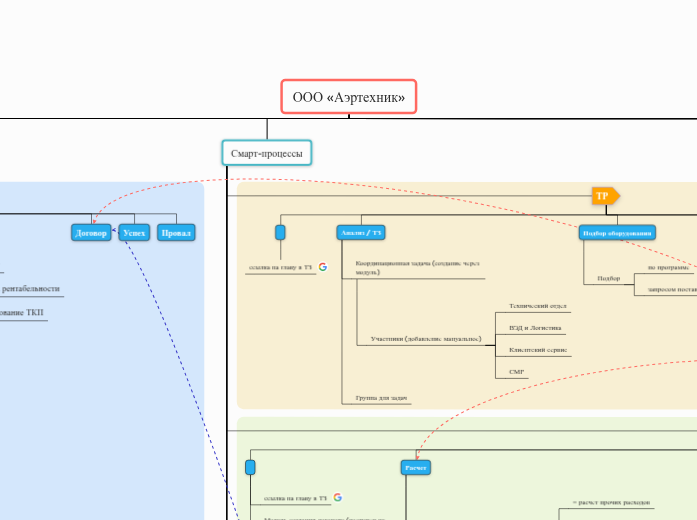Select the Подбор оборудования node
The height and width of the screenshot is (520, 697).
click(x=617, y=233)
